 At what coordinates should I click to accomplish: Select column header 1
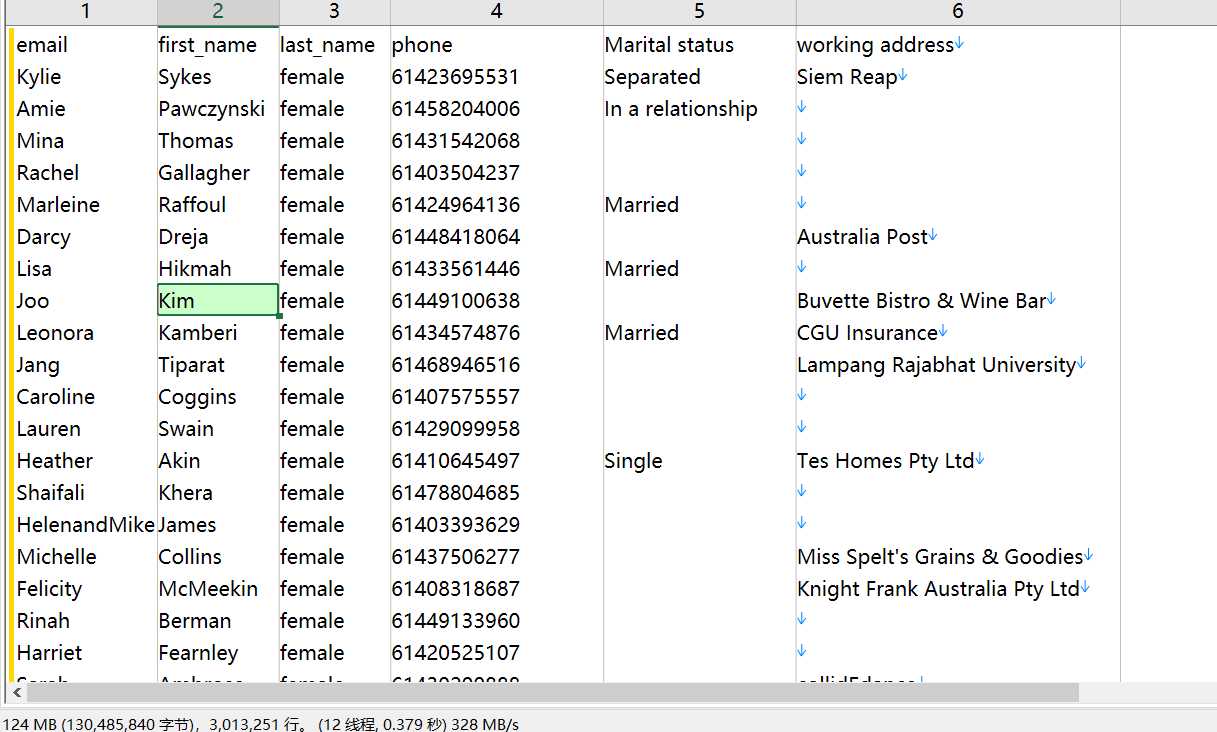[x=85, y=12]
